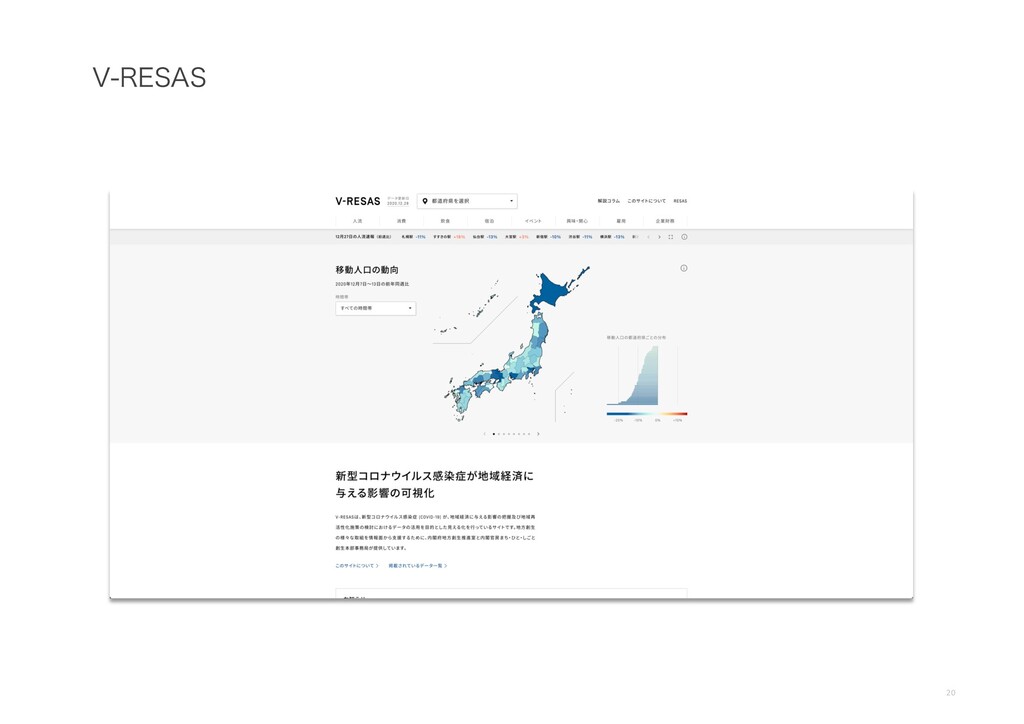Click the info icon on ticker bar
Screen dimensions: 1024x724
pyautogui.click(x=684, y=237)
